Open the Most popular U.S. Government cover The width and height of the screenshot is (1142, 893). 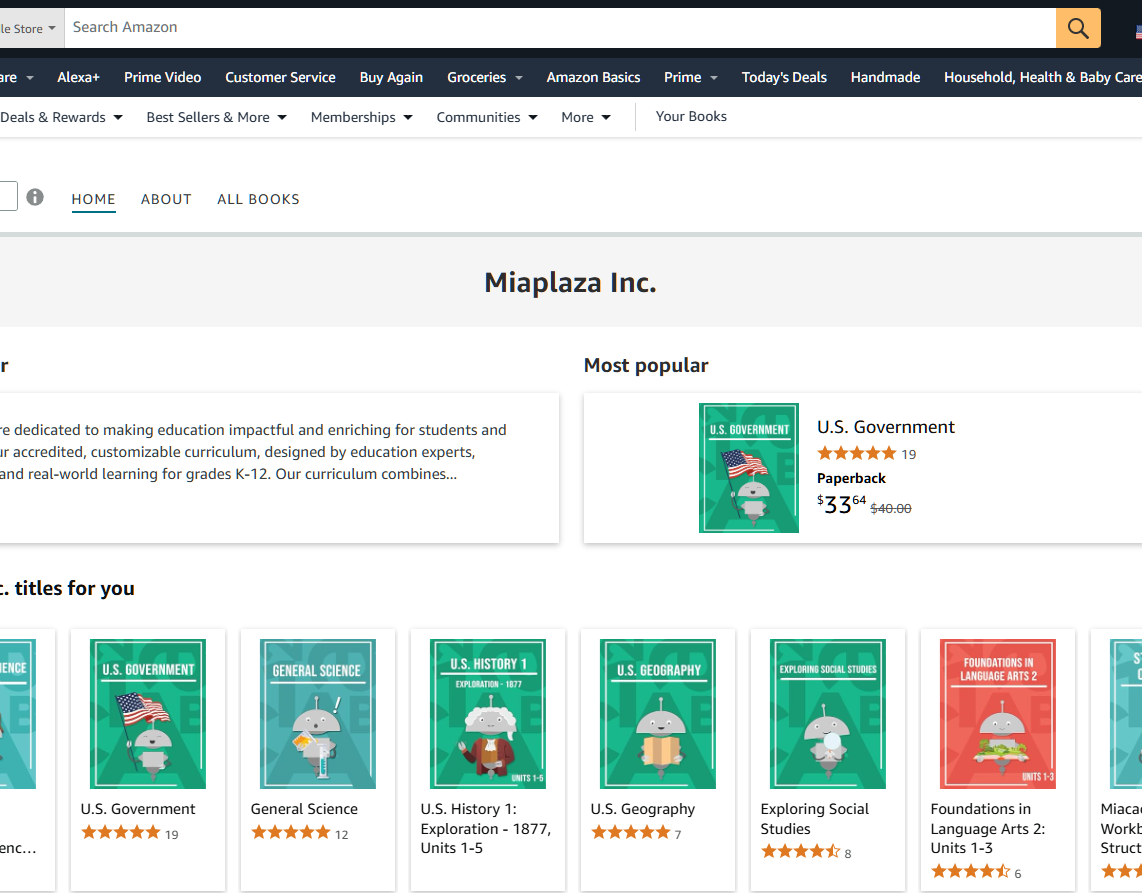(749, 468)
